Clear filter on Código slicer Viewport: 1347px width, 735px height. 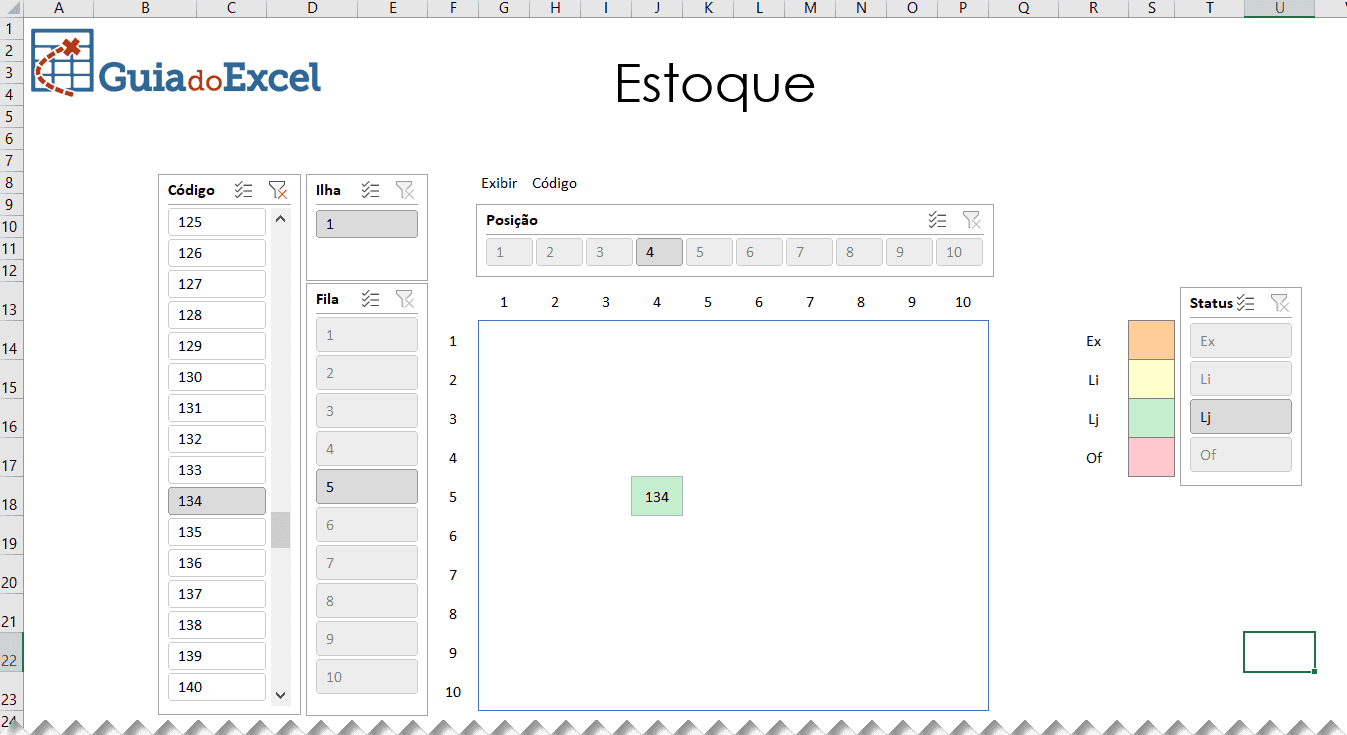coord(278,190)
